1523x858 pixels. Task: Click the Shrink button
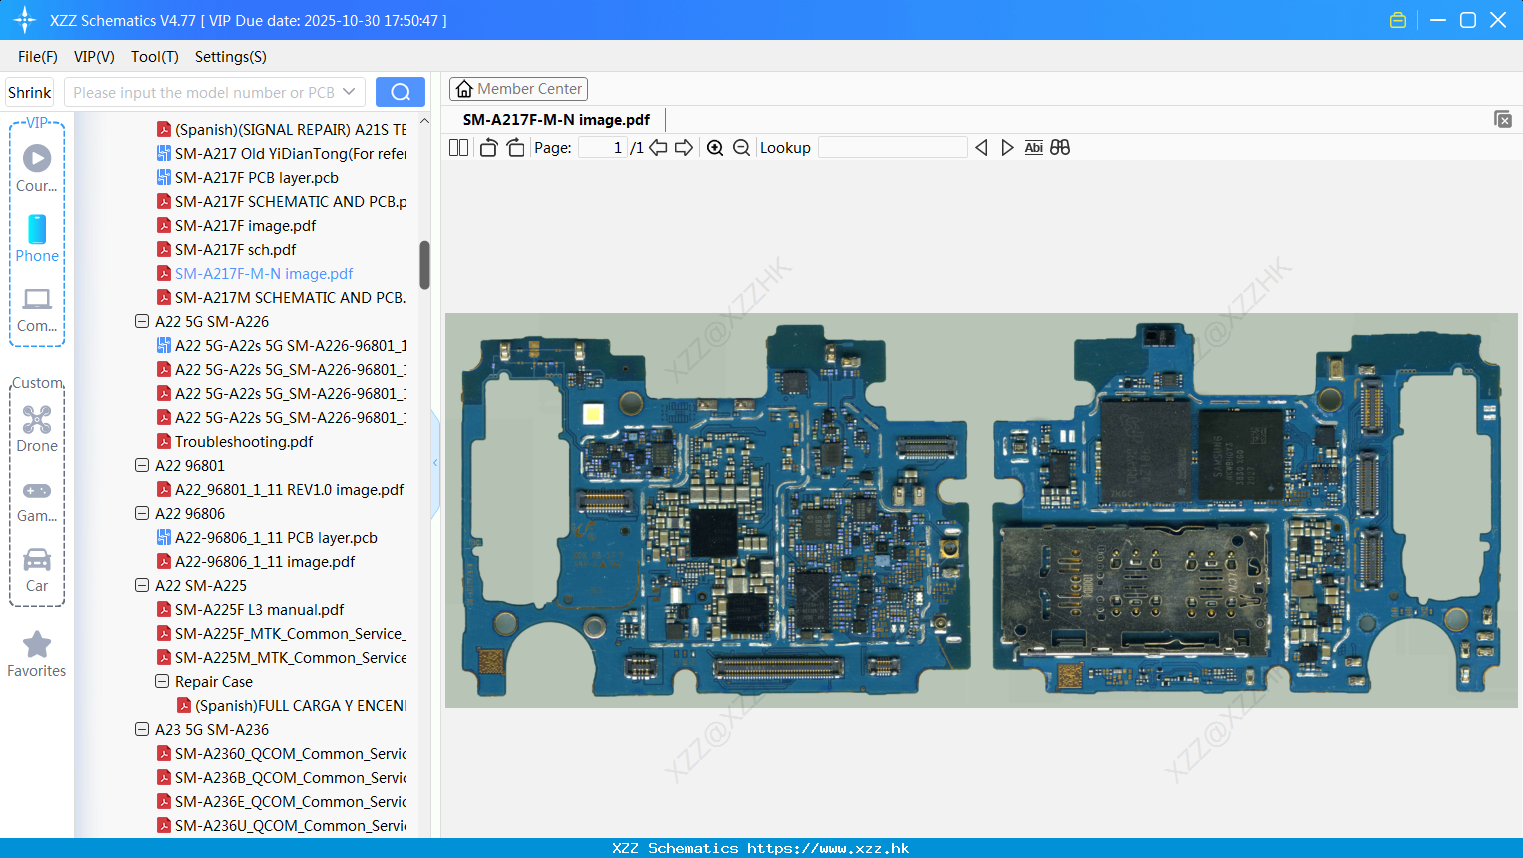[x=29, y=92]
